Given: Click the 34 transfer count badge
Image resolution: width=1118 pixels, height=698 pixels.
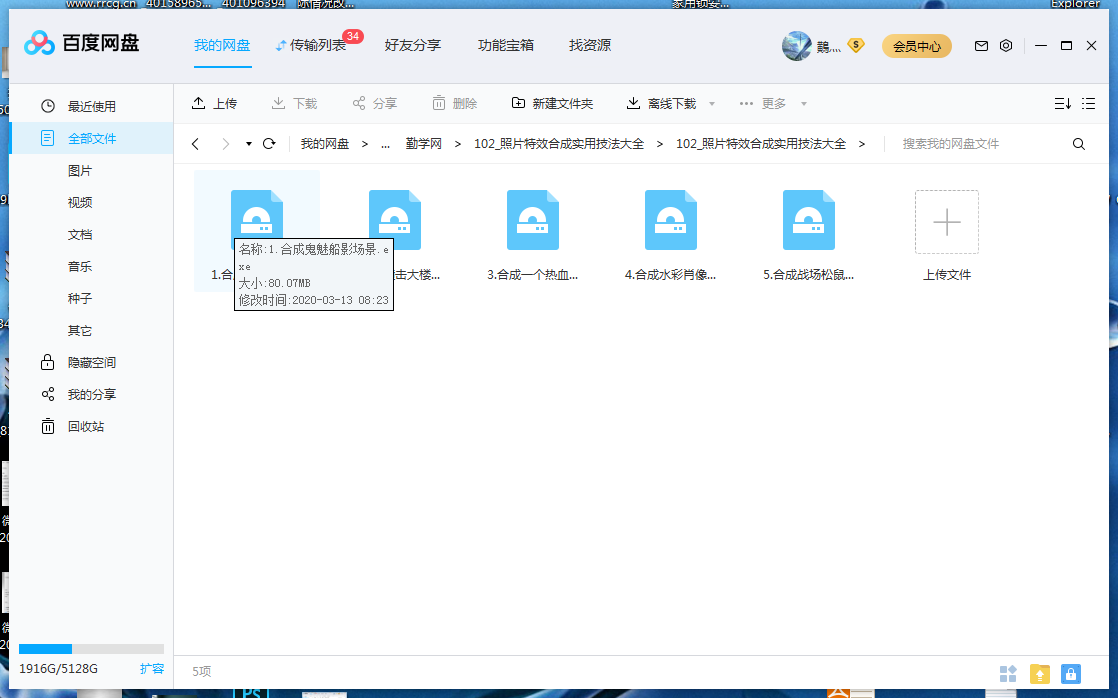Looking at the screenshot, I should [353, 36].
